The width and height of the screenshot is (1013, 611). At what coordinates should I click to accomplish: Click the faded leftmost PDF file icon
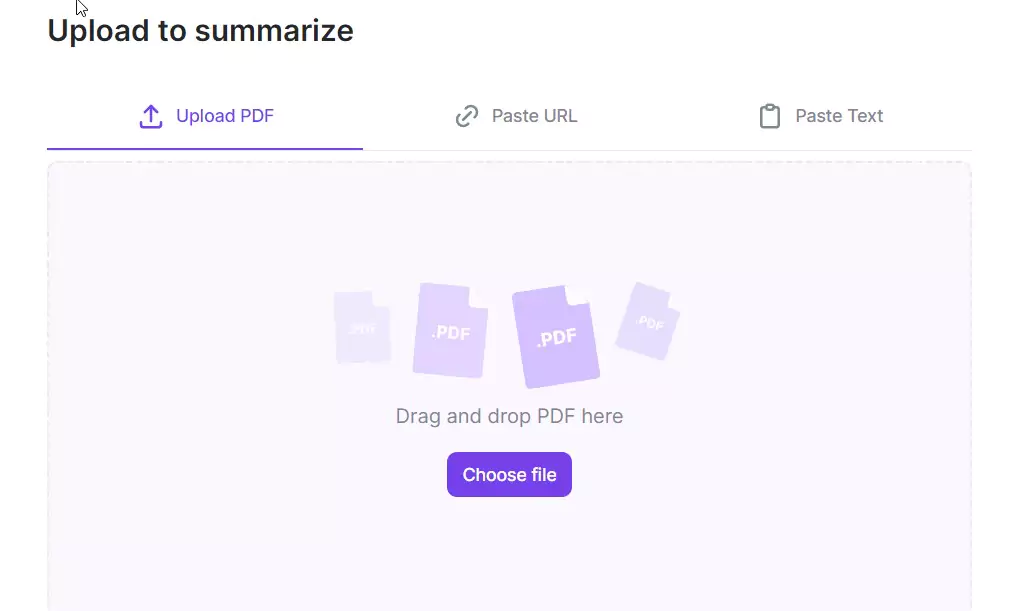click(x=362, y=327)
